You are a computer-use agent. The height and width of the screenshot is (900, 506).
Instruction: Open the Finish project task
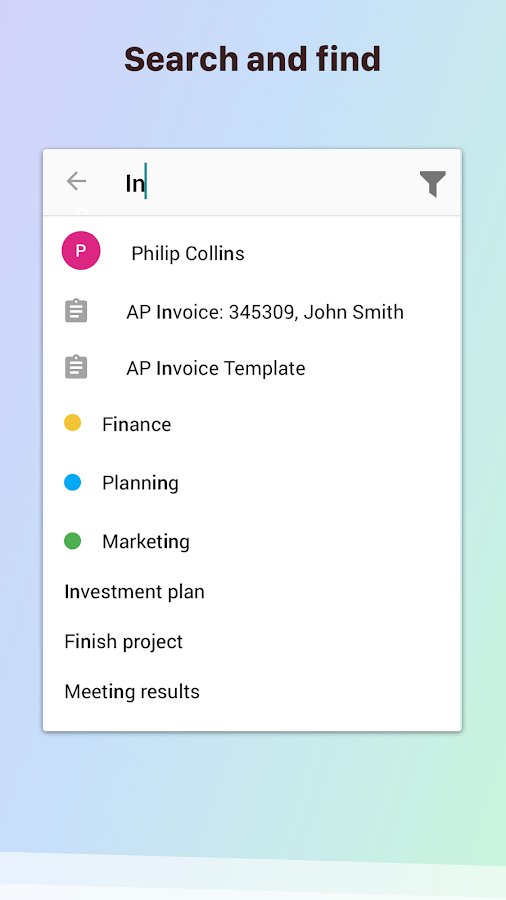pyautogui.click(x=252, y=642)
